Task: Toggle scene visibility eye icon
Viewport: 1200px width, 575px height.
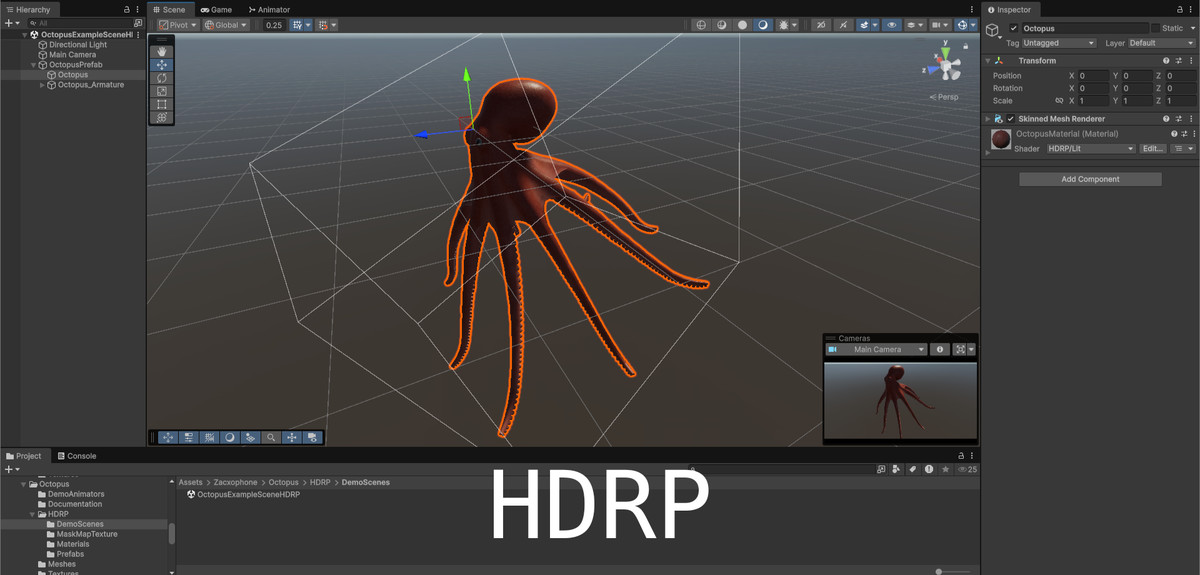Action: pyautogui.click(x=891, y=25)
